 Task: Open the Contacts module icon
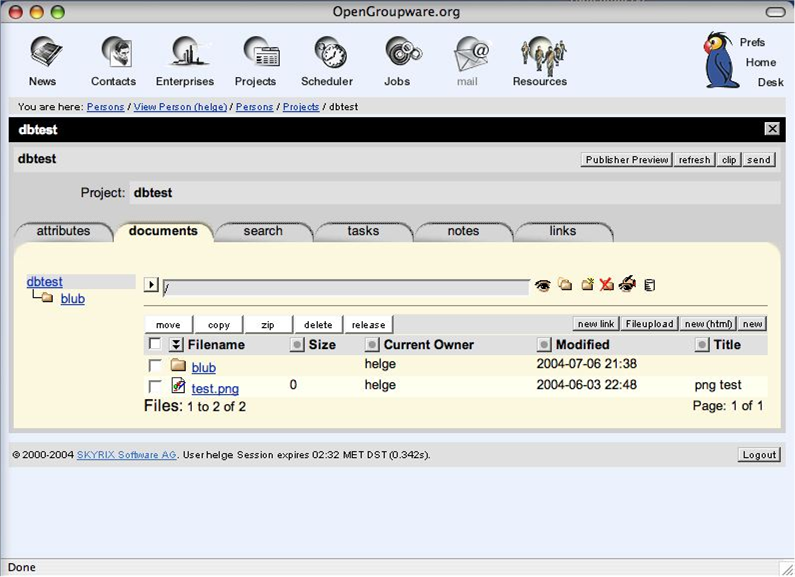pyautogui.click(x=113, y=53)
